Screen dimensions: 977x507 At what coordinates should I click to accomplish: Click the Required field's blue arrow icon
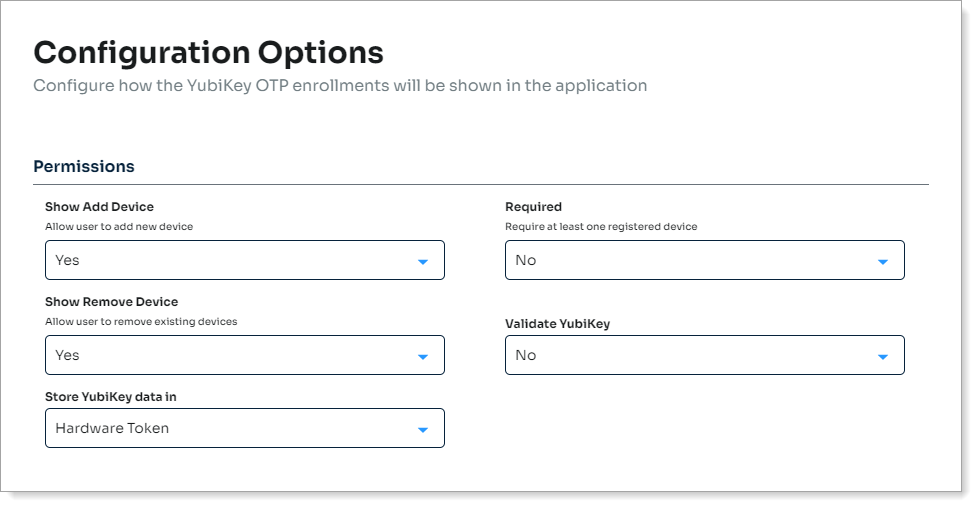point(883,262)
